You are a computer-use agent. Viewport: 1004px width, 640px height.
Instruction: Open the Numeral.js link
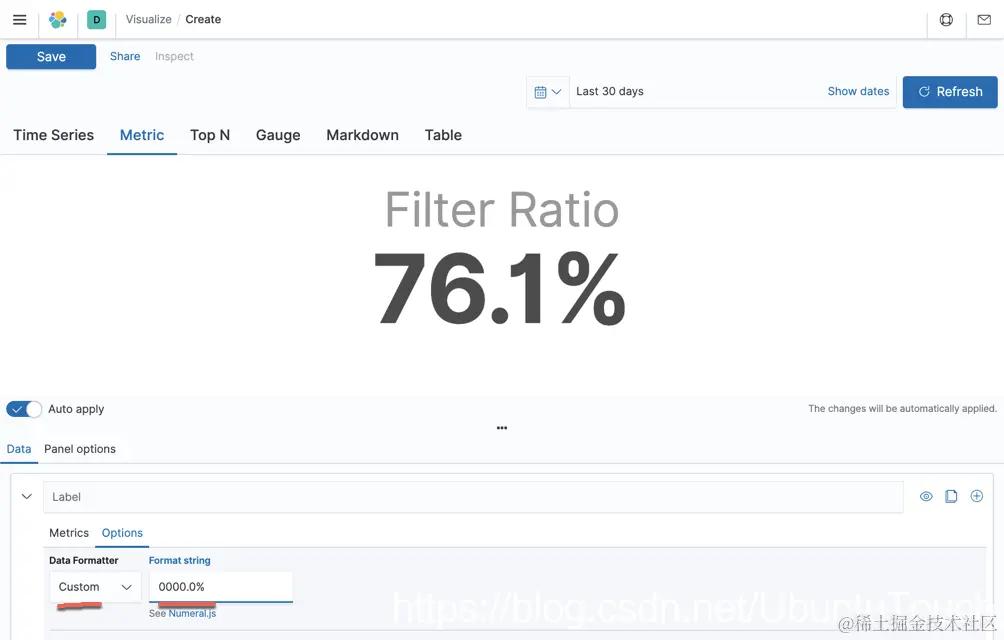tap(192, 613)
